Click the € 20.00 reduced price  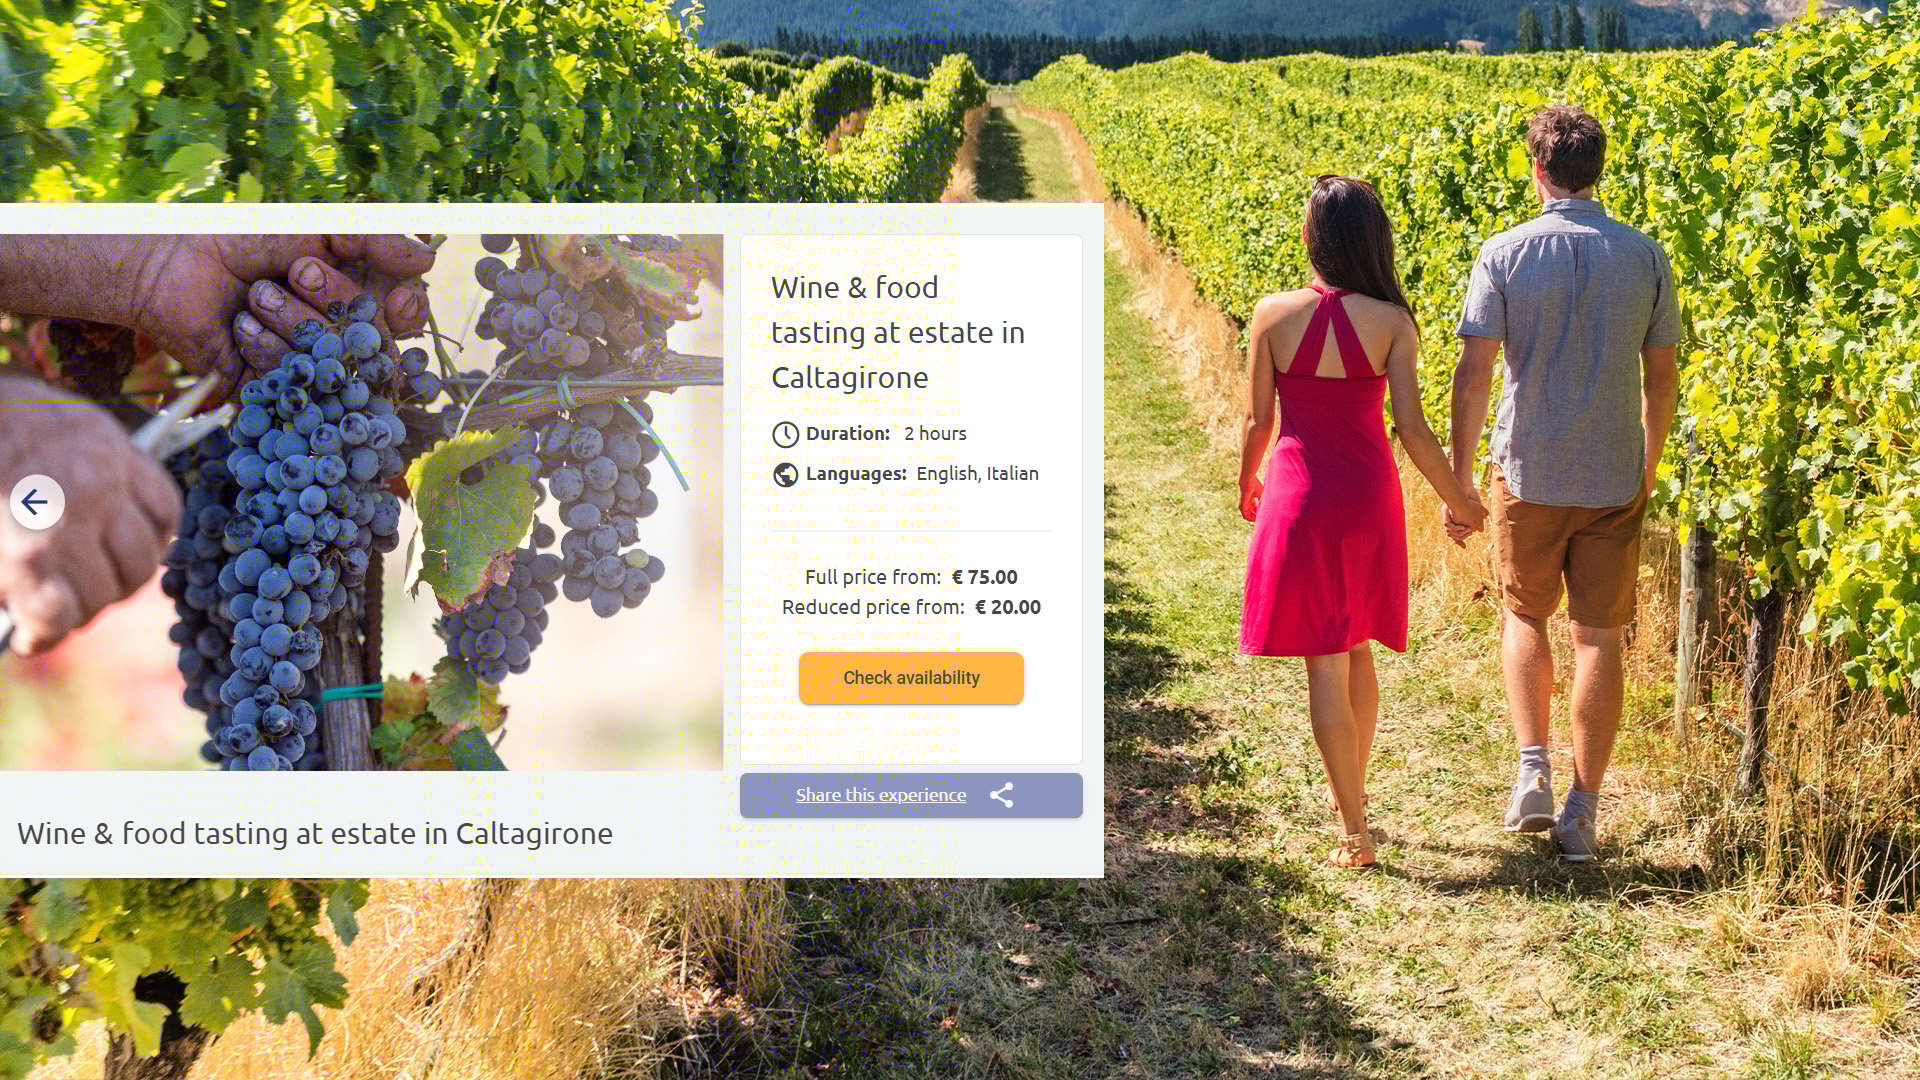[x=1008, y=607]
